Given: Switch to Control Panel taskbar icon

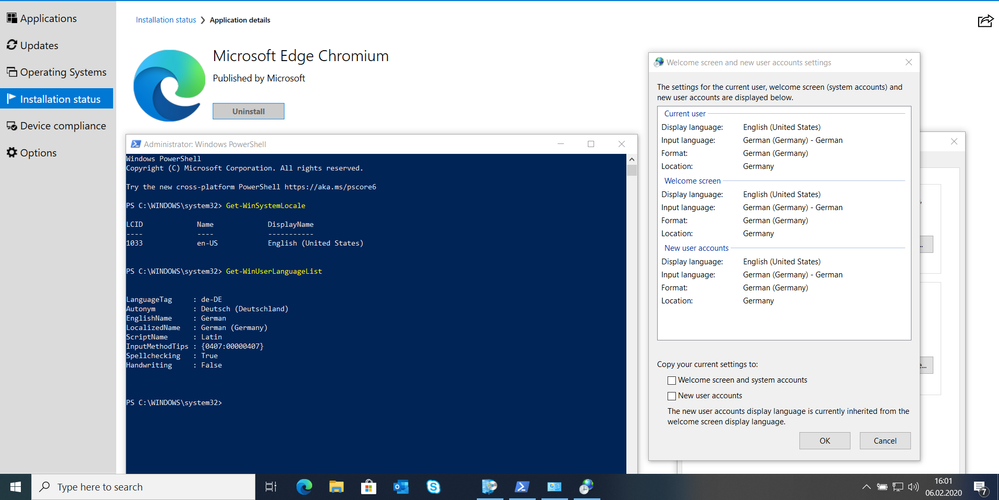Looking at the screenshot, I should coord(554,487).
